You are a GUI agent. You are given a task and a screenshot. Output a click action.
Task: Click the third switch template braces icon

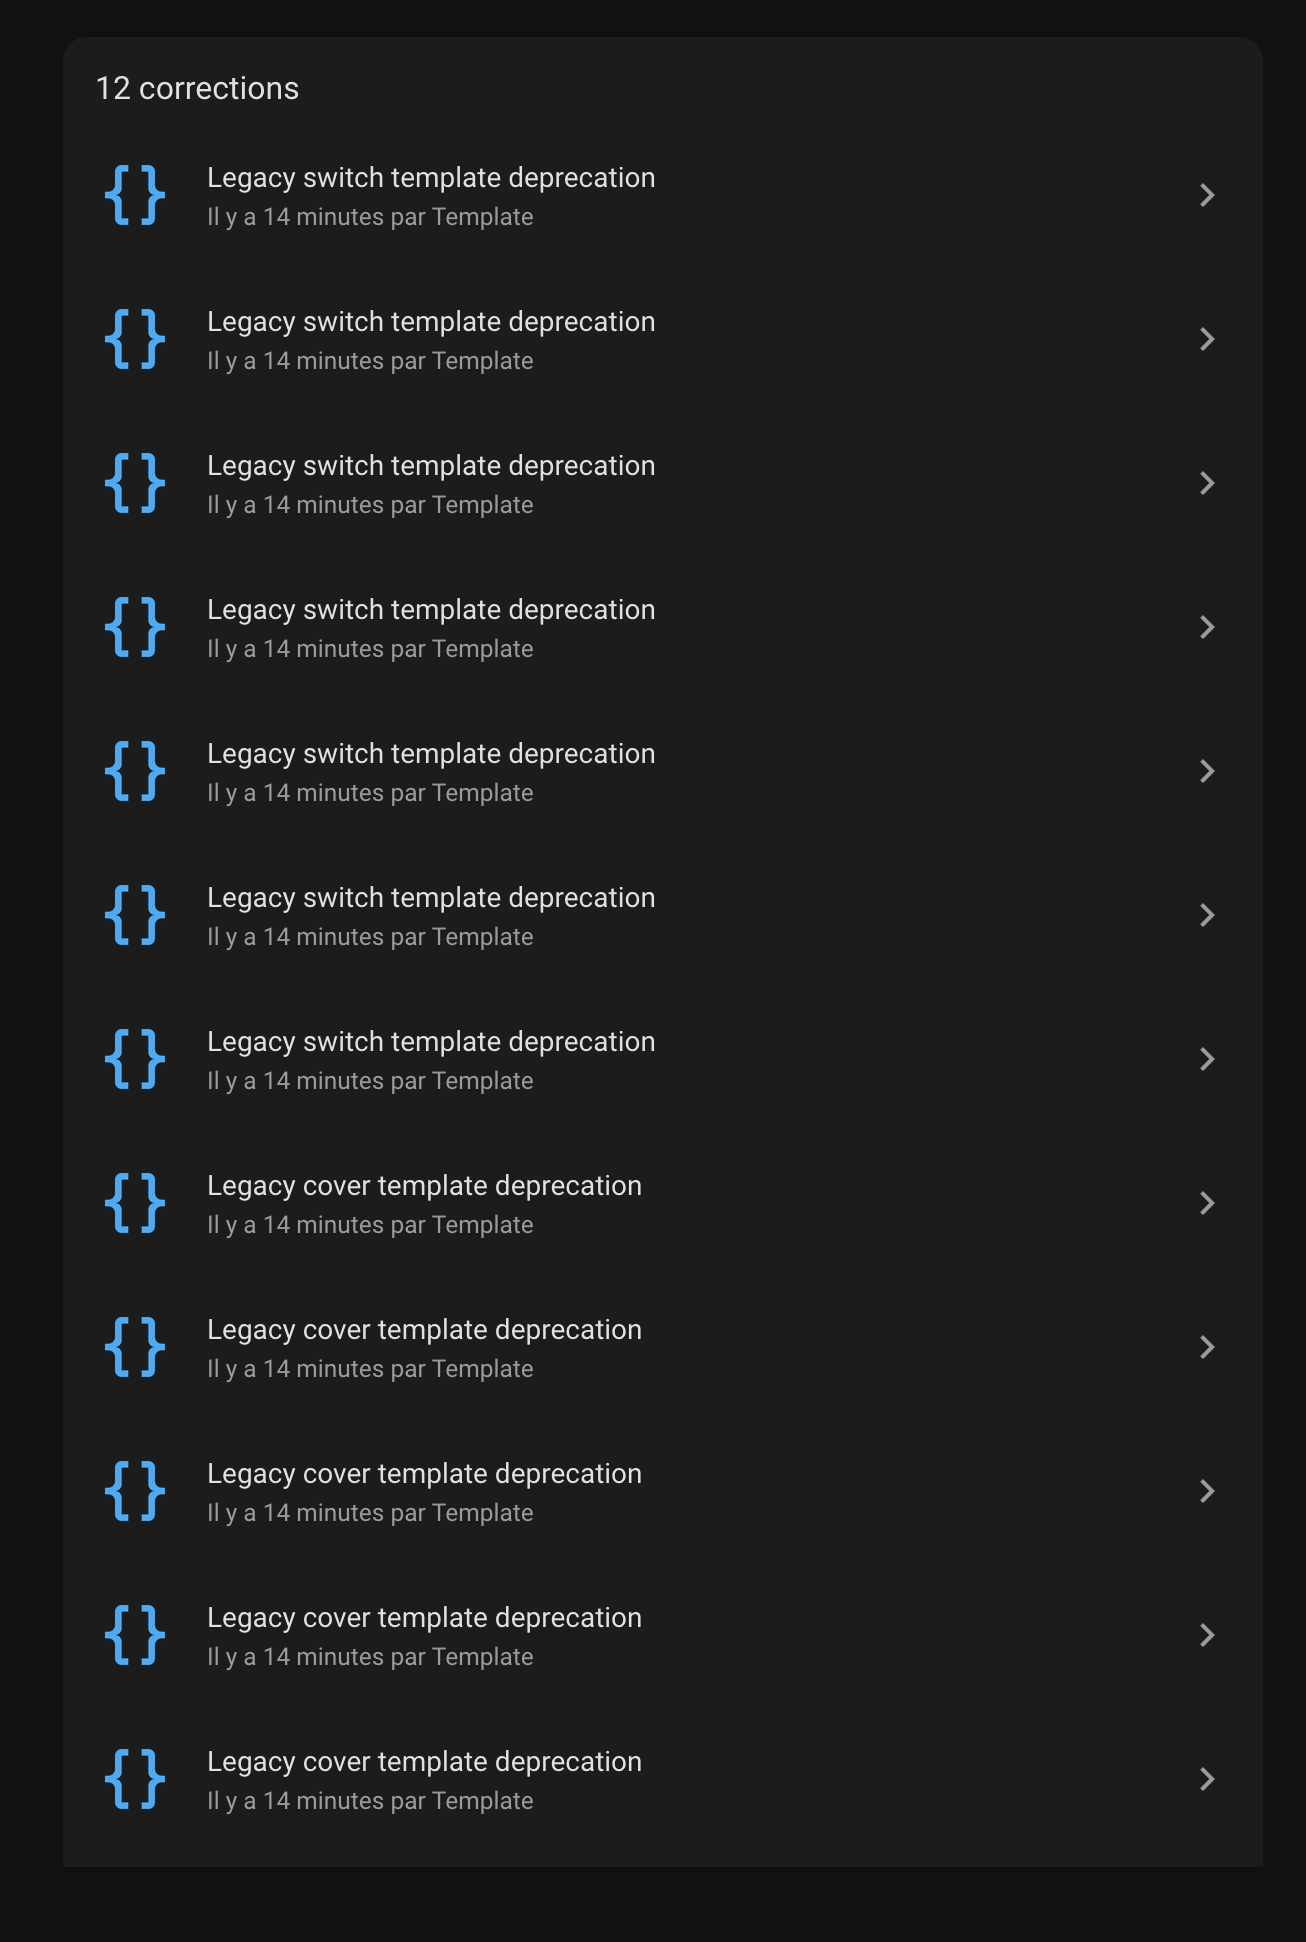pos(135,483)
